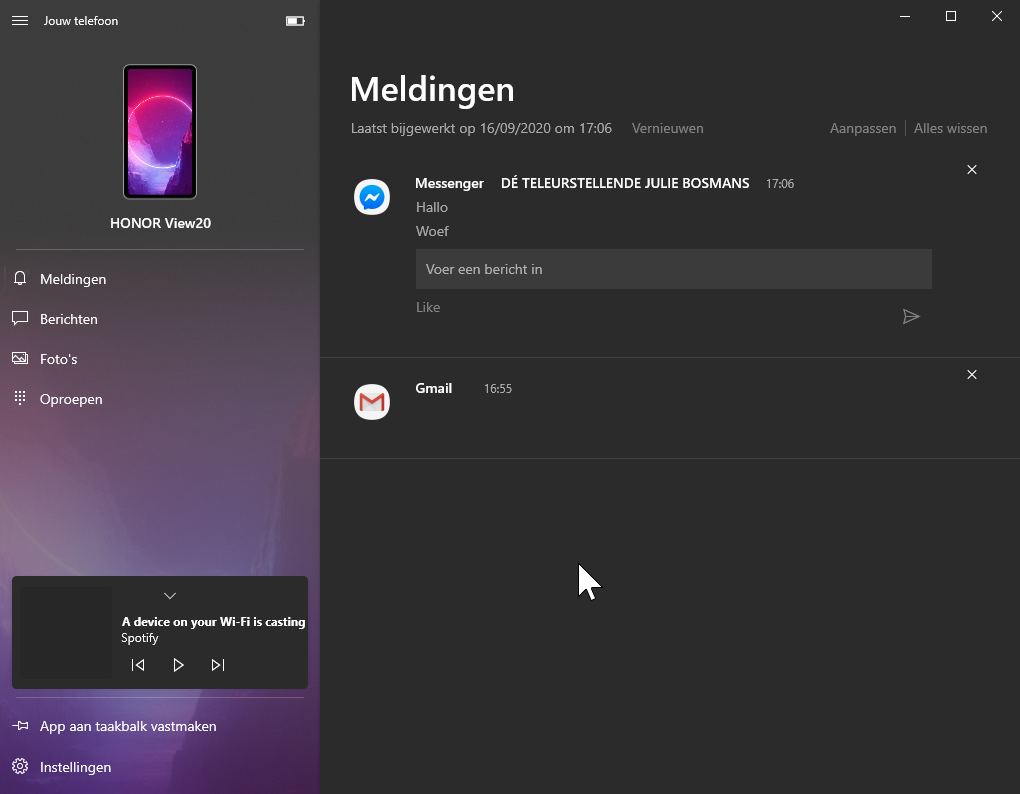Switch to the Oproepen section
This screenshot has width=1020, height=794.
(71, 399)
